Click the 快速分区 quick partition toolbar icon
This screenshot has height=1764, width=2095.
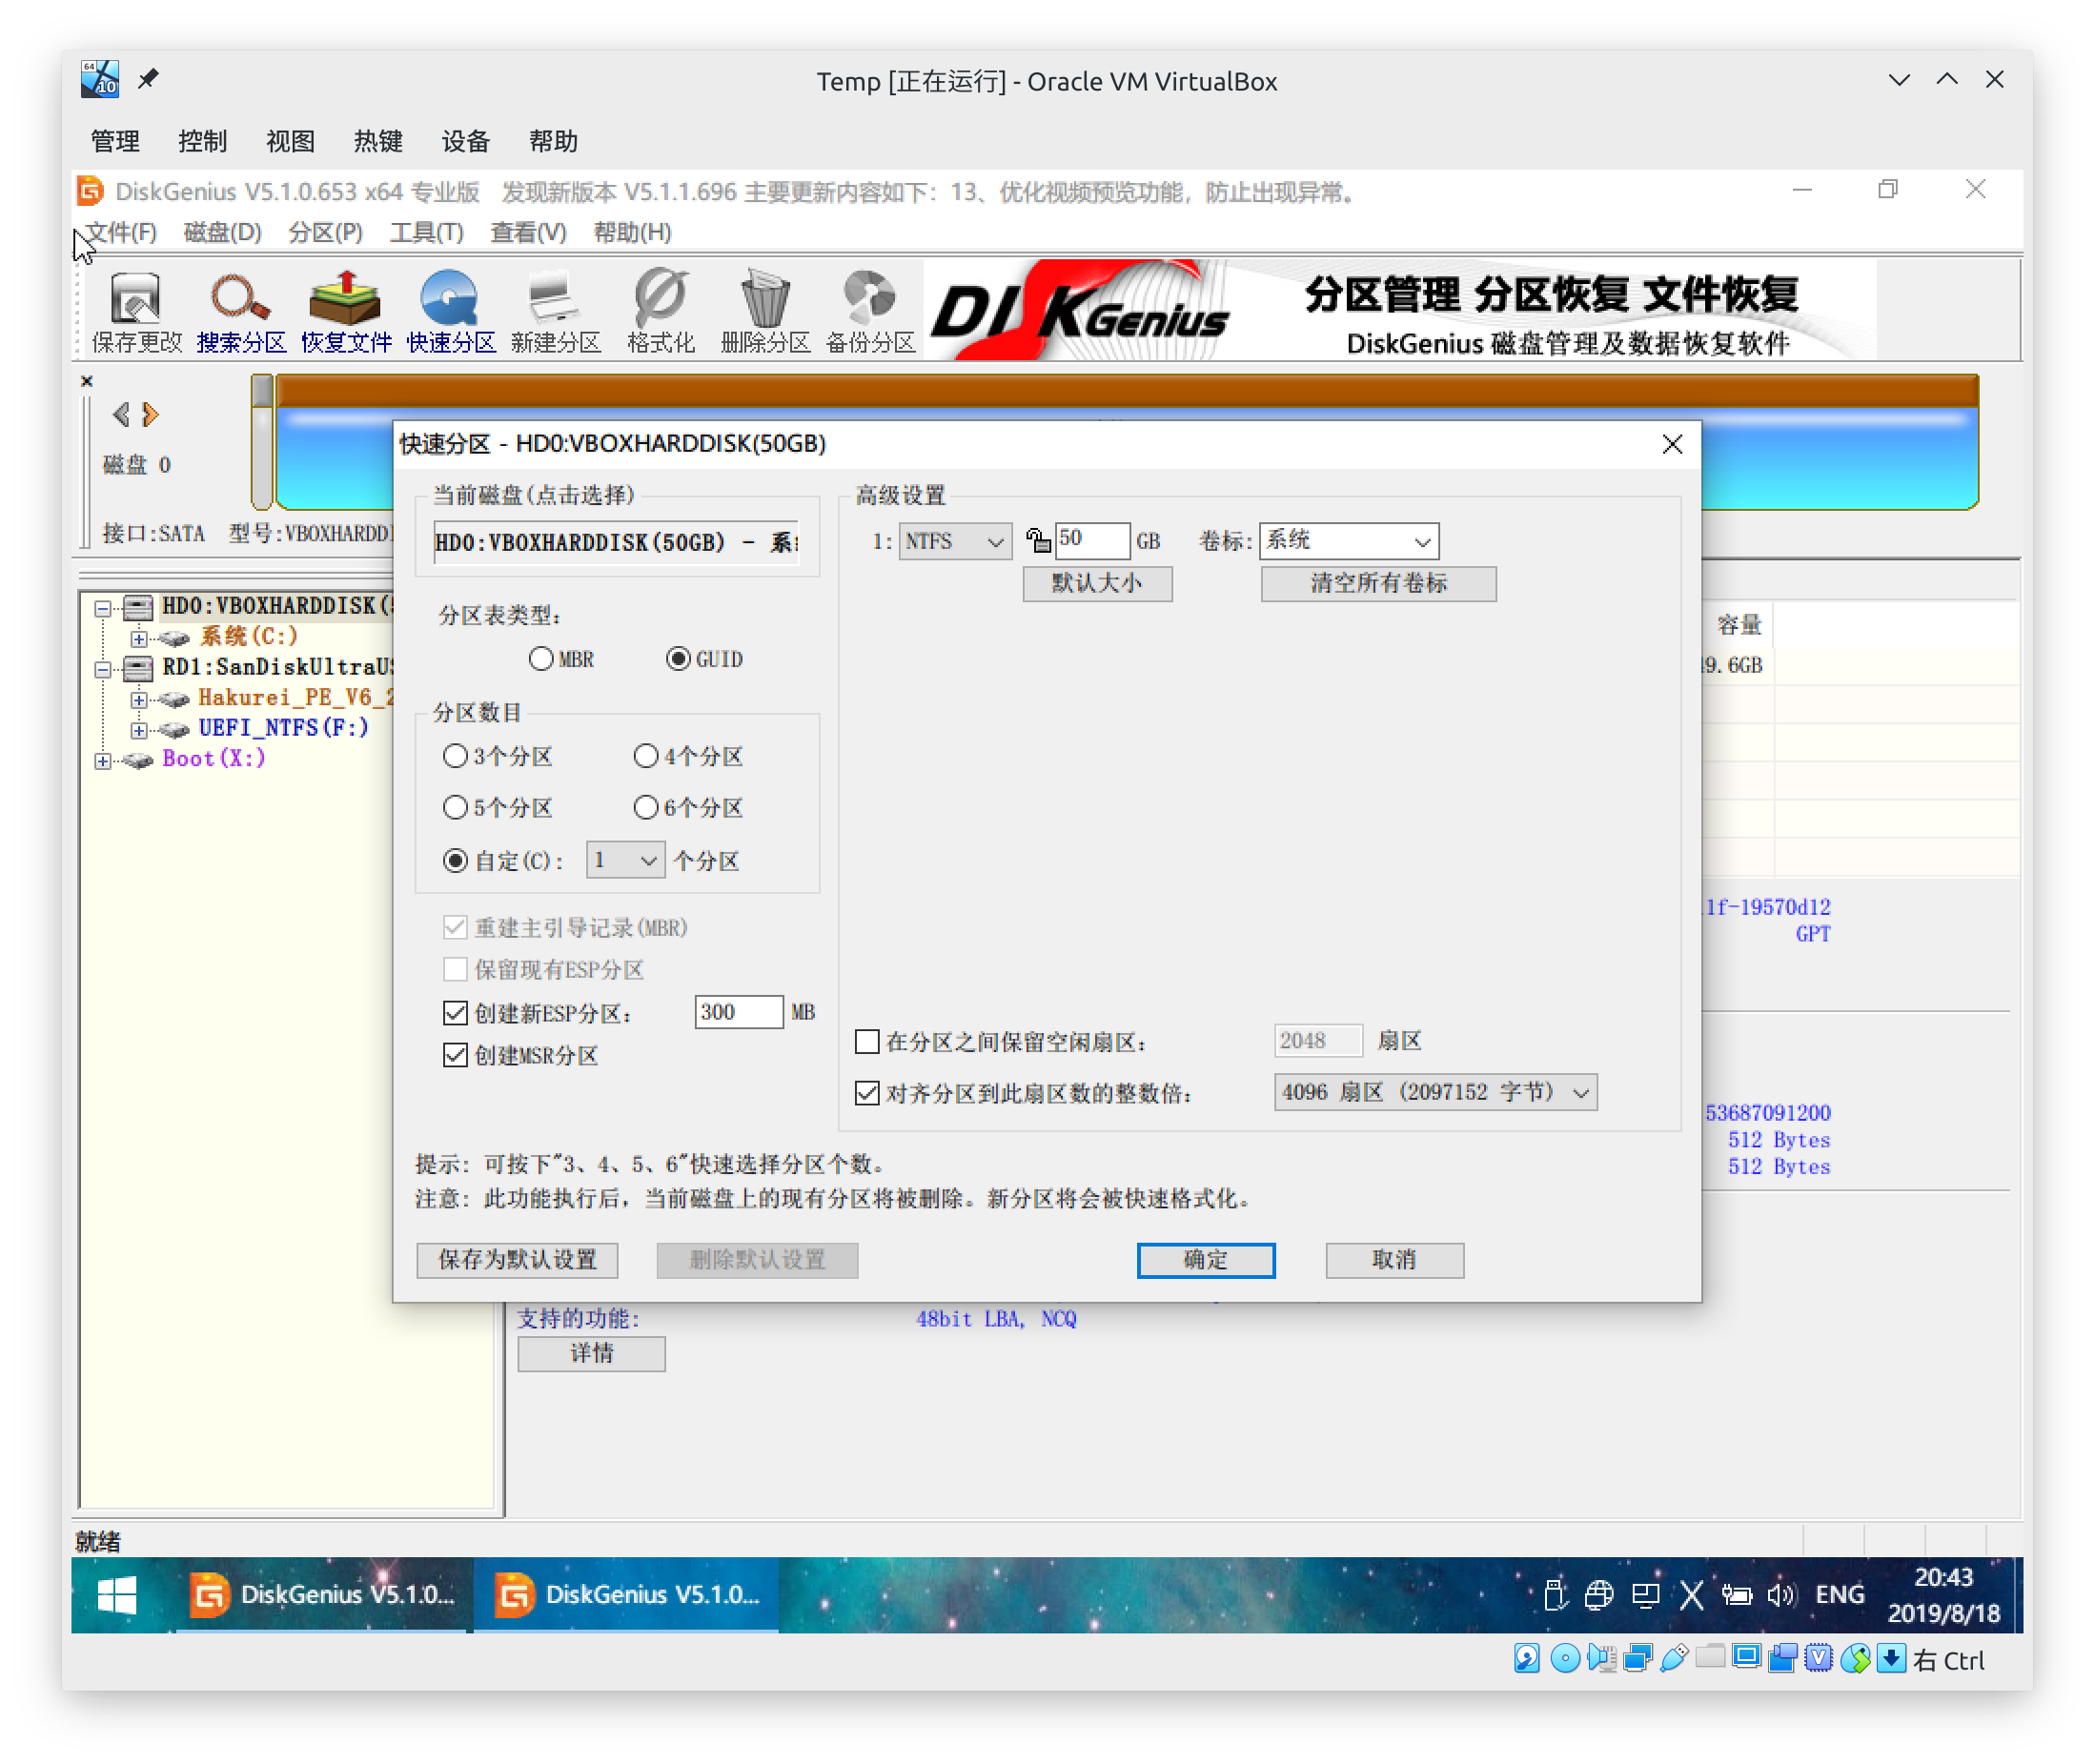[x=451, y=312]
